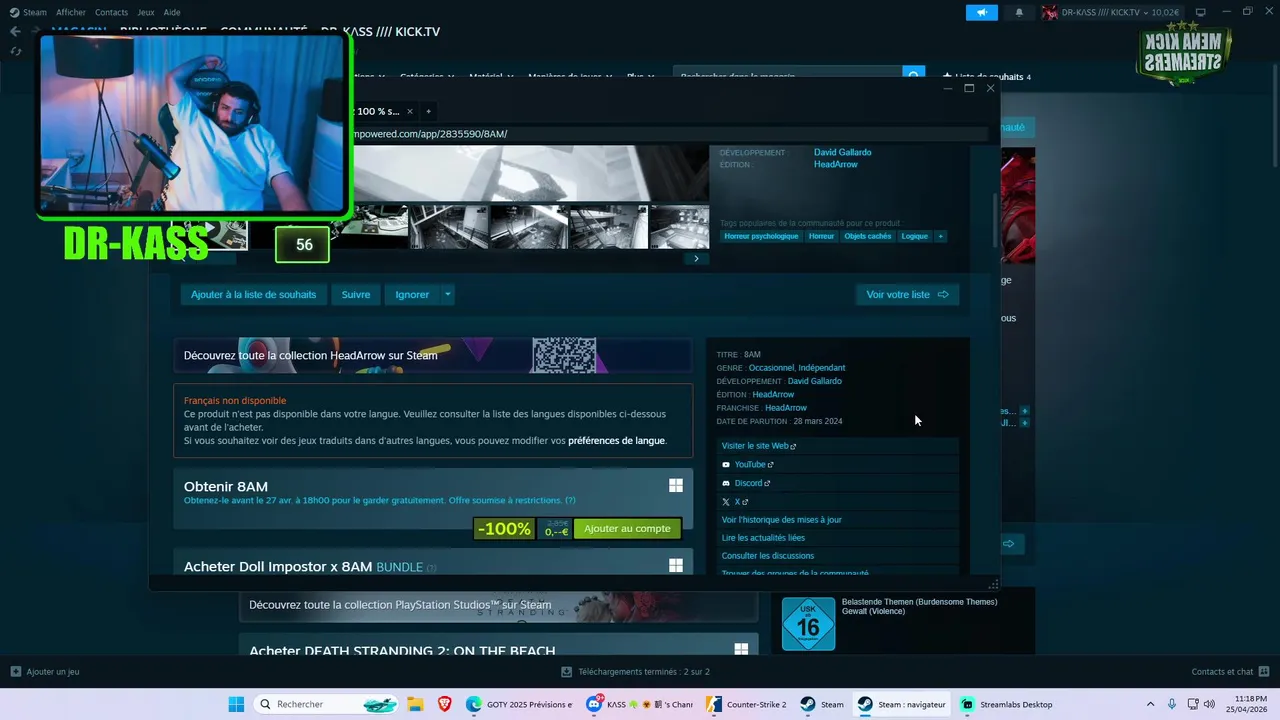Click Ajouter au compte for 8AM
1280x720 pixels.
point(627,528)
